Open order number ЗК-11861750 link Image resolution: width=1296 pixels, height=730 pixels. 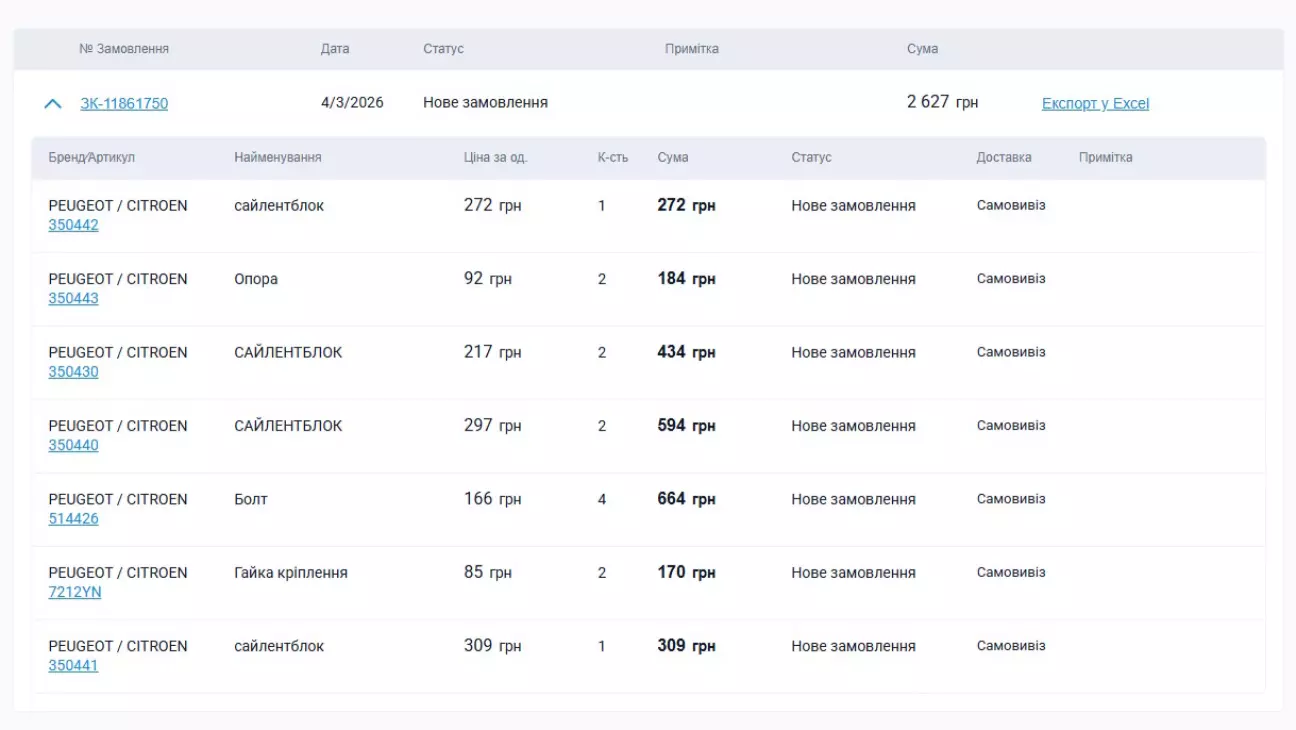point(124,103)
